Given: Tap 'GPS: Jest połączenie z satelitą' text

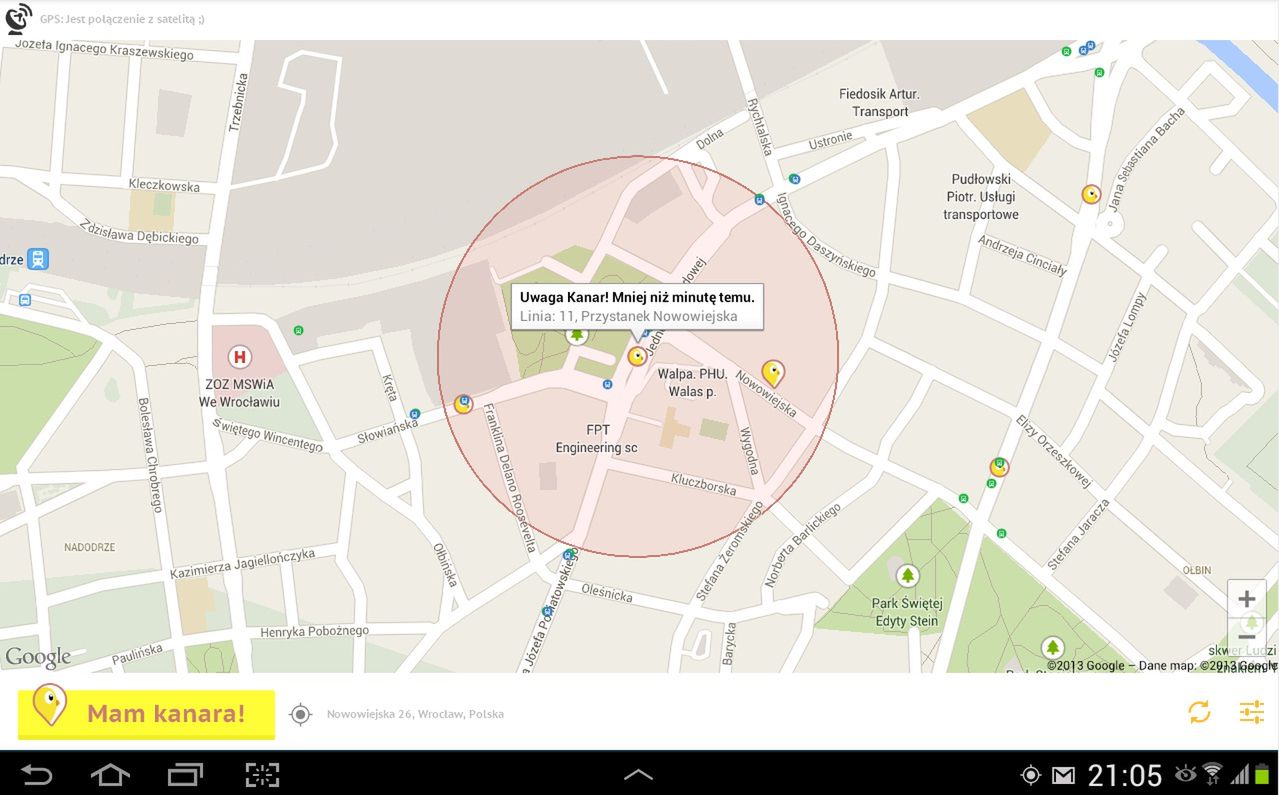Looking at the screenshot, I should tap(122, 19).
